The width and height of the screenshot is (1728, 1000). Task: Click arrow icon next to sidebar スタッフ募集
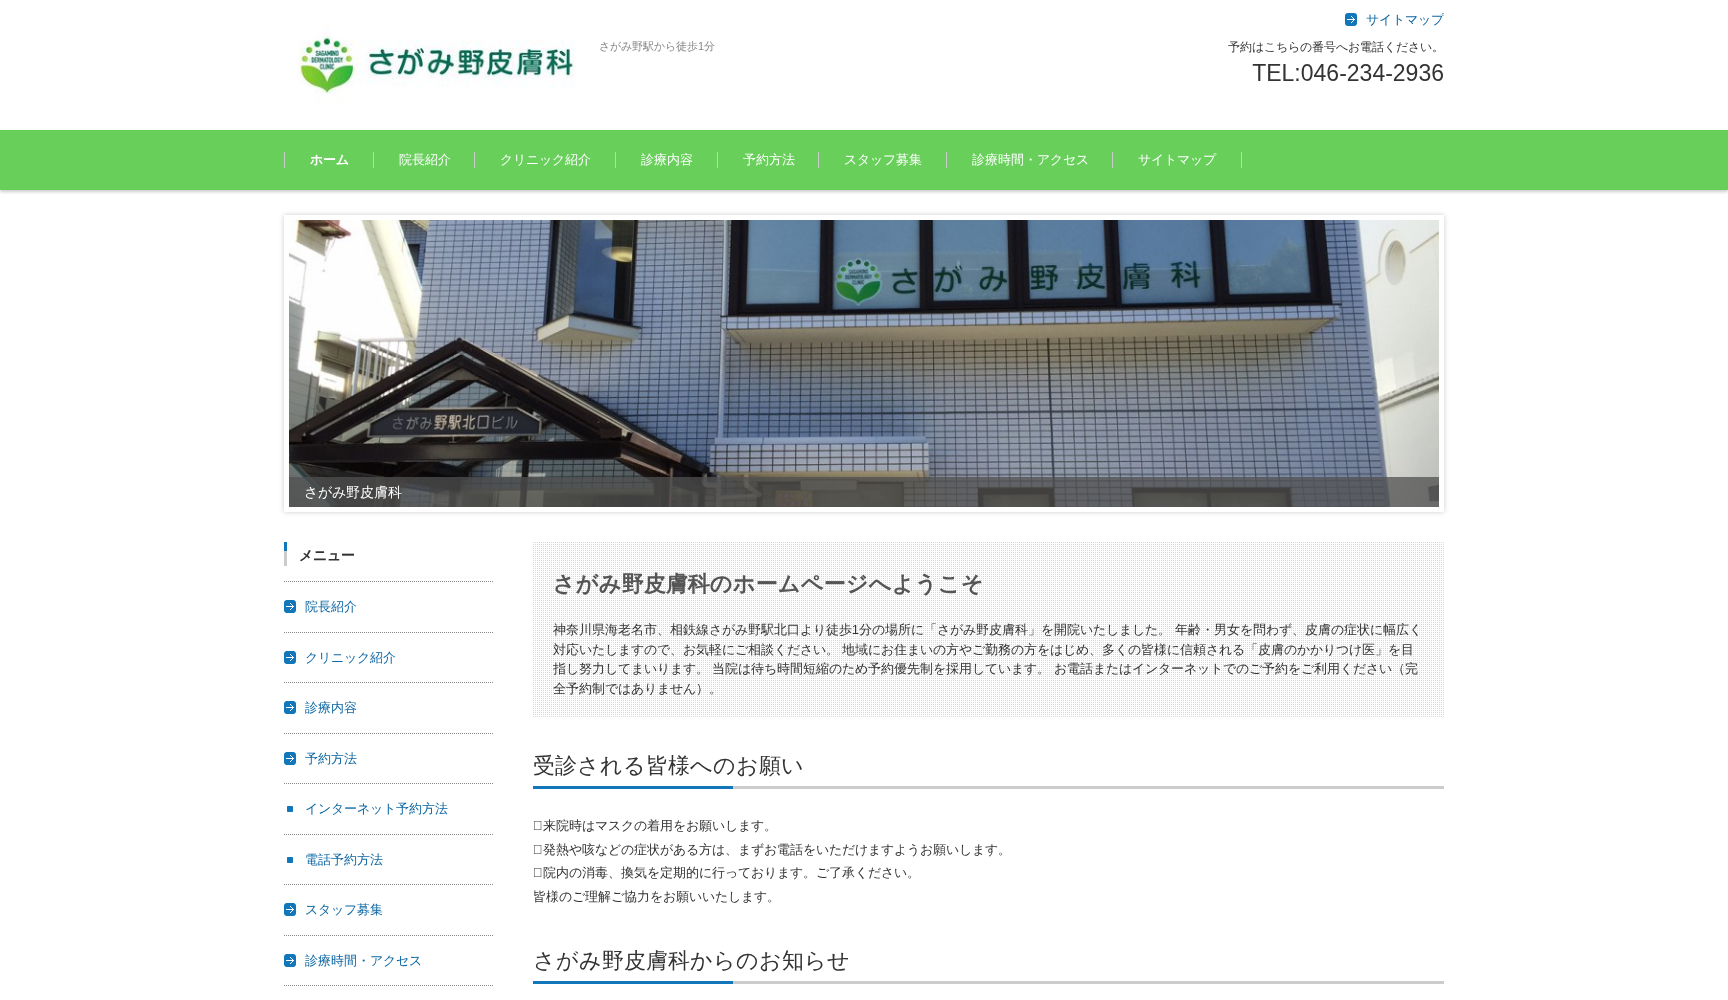tap(290, 910)
